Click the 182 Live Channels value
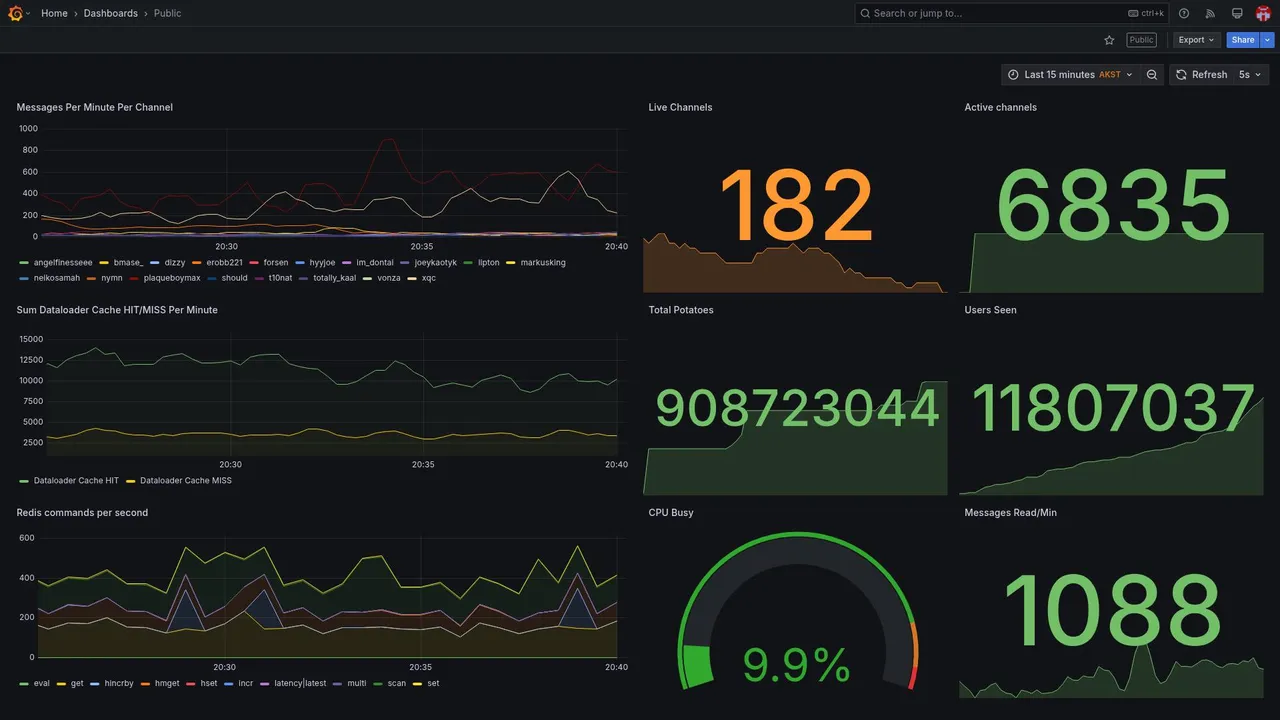The image size is (1280, 720). click(796, 205)
